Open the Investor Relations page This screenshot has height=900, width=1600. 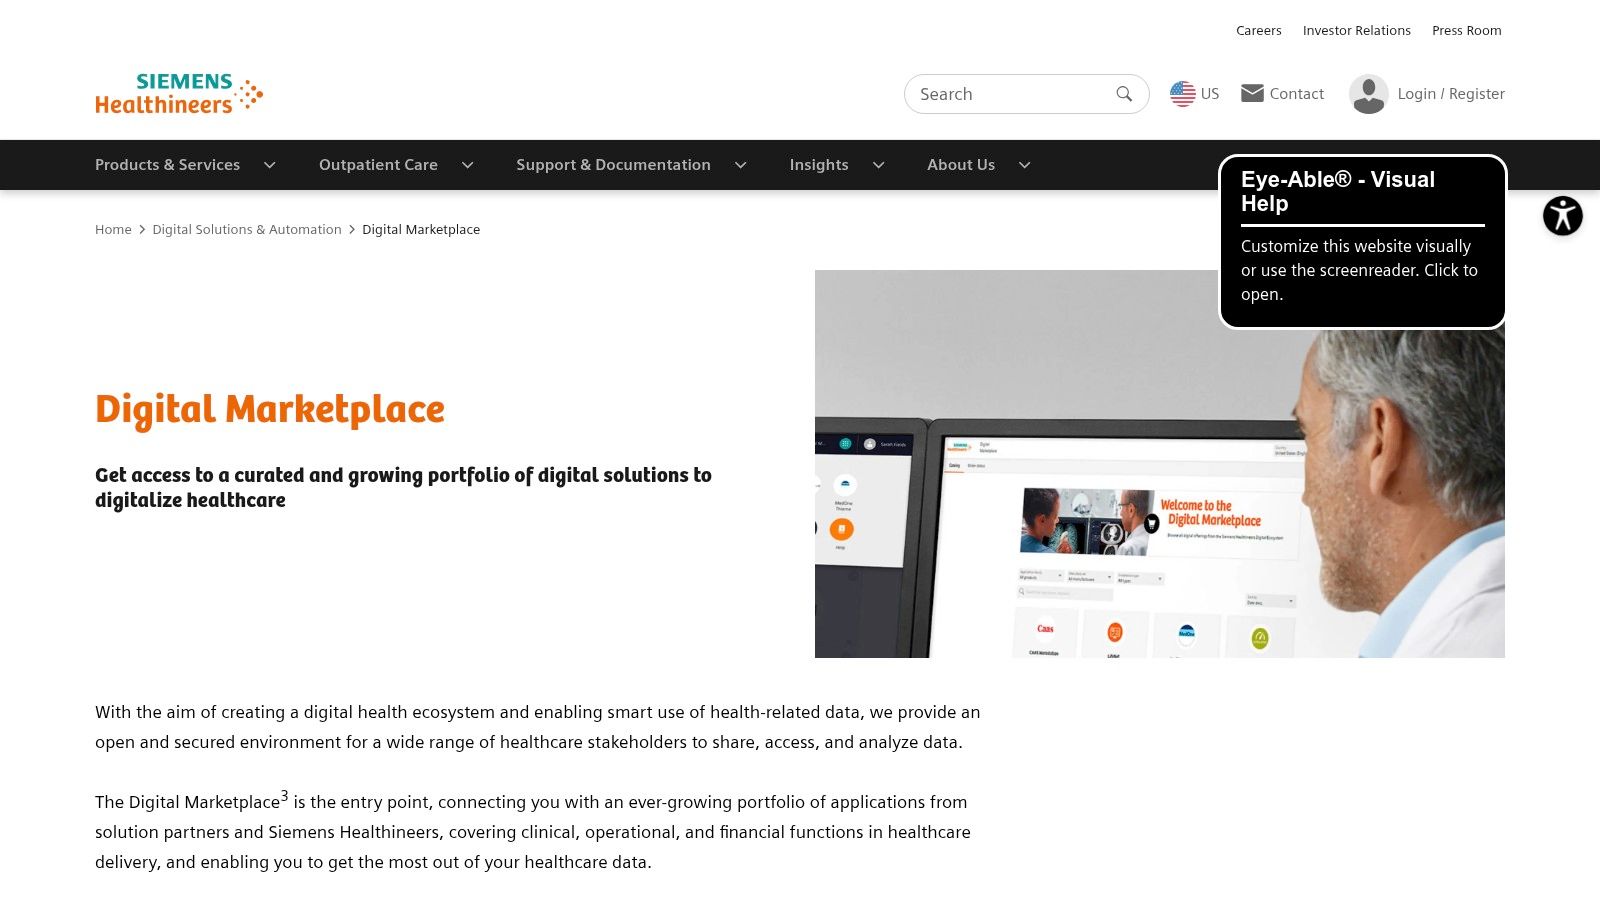(1356, 30)
